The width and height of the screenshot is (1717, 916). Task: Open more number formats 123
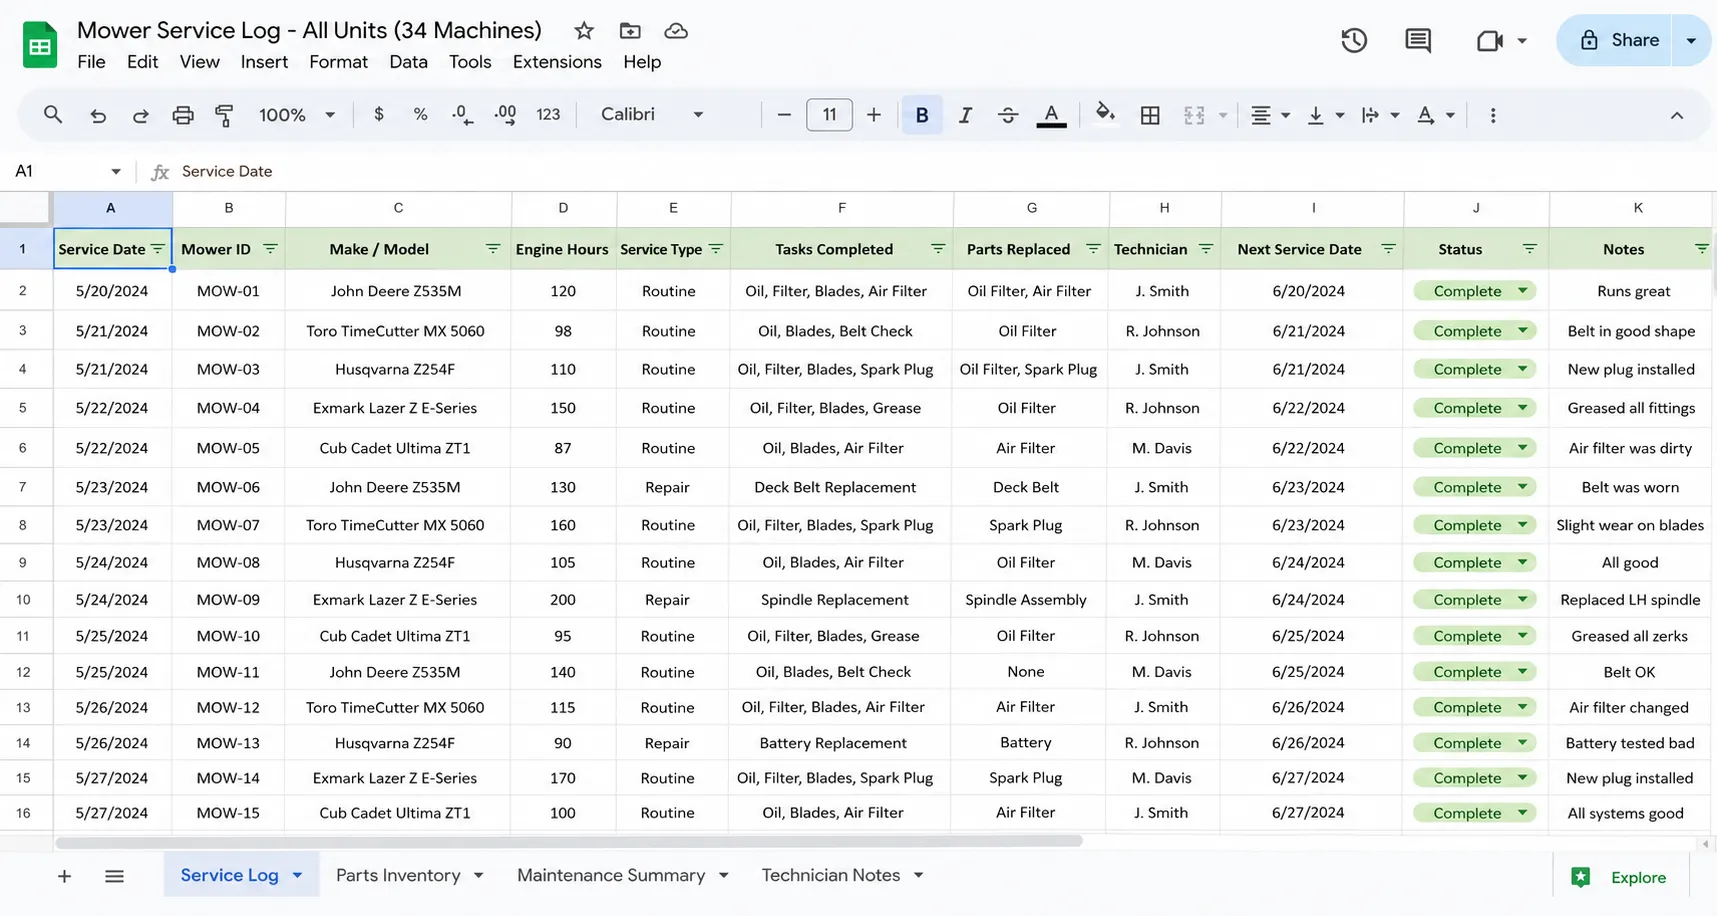point(548,114)
